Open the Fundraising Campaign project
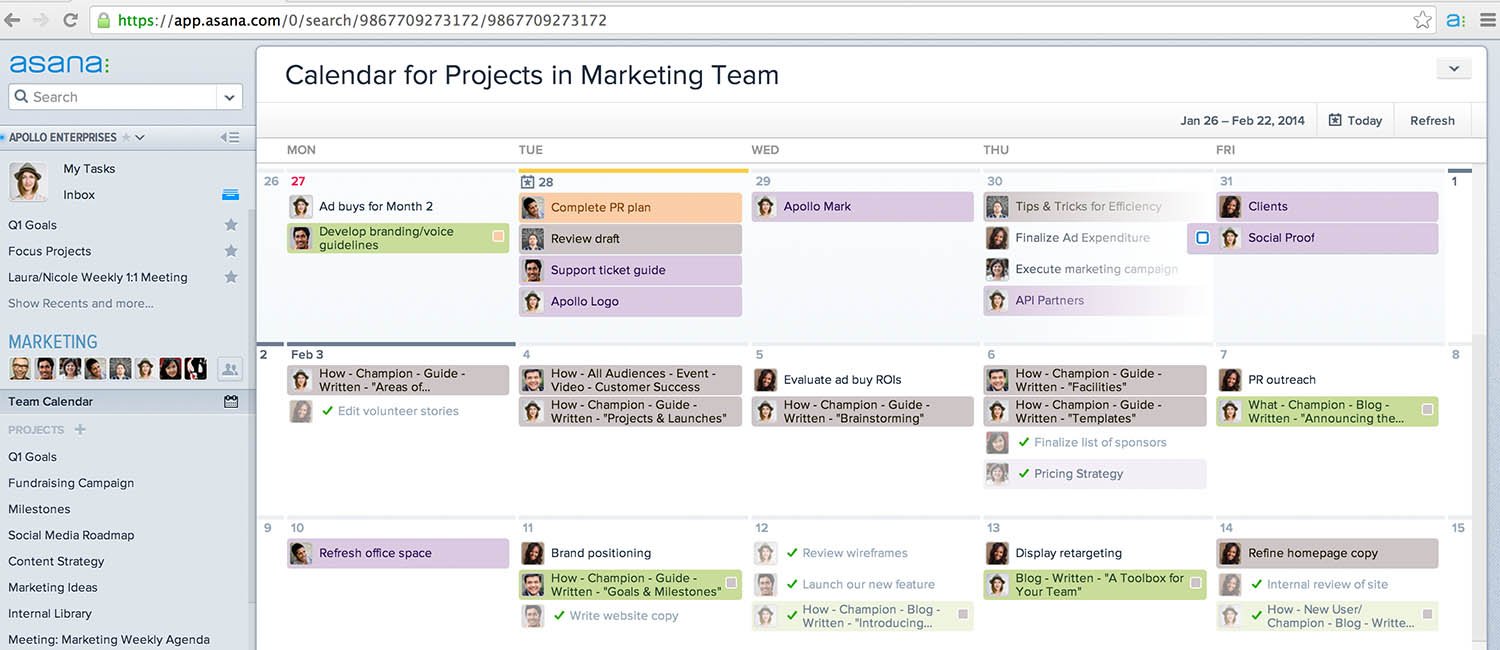Screen dimensions: 1500x650 click(x=71, y=483)
